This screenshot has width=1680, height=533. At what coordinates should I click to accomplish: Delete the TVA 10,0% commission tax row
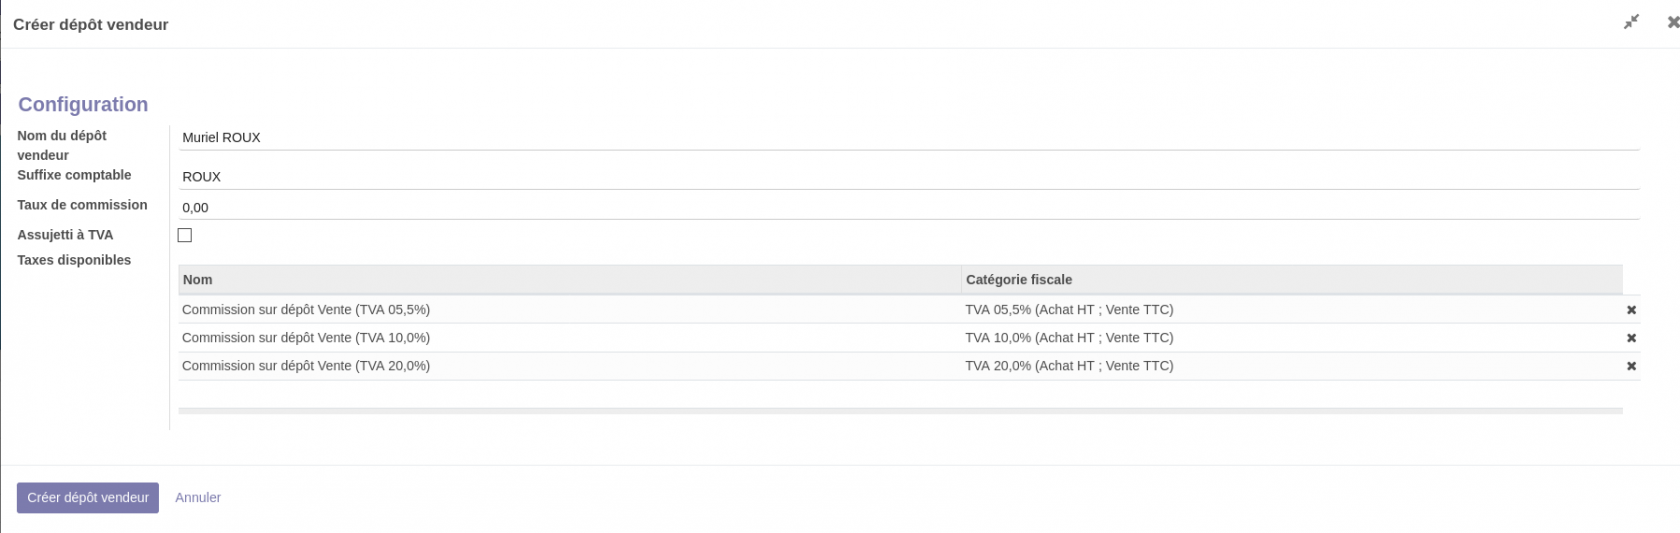pos(1631,338)
